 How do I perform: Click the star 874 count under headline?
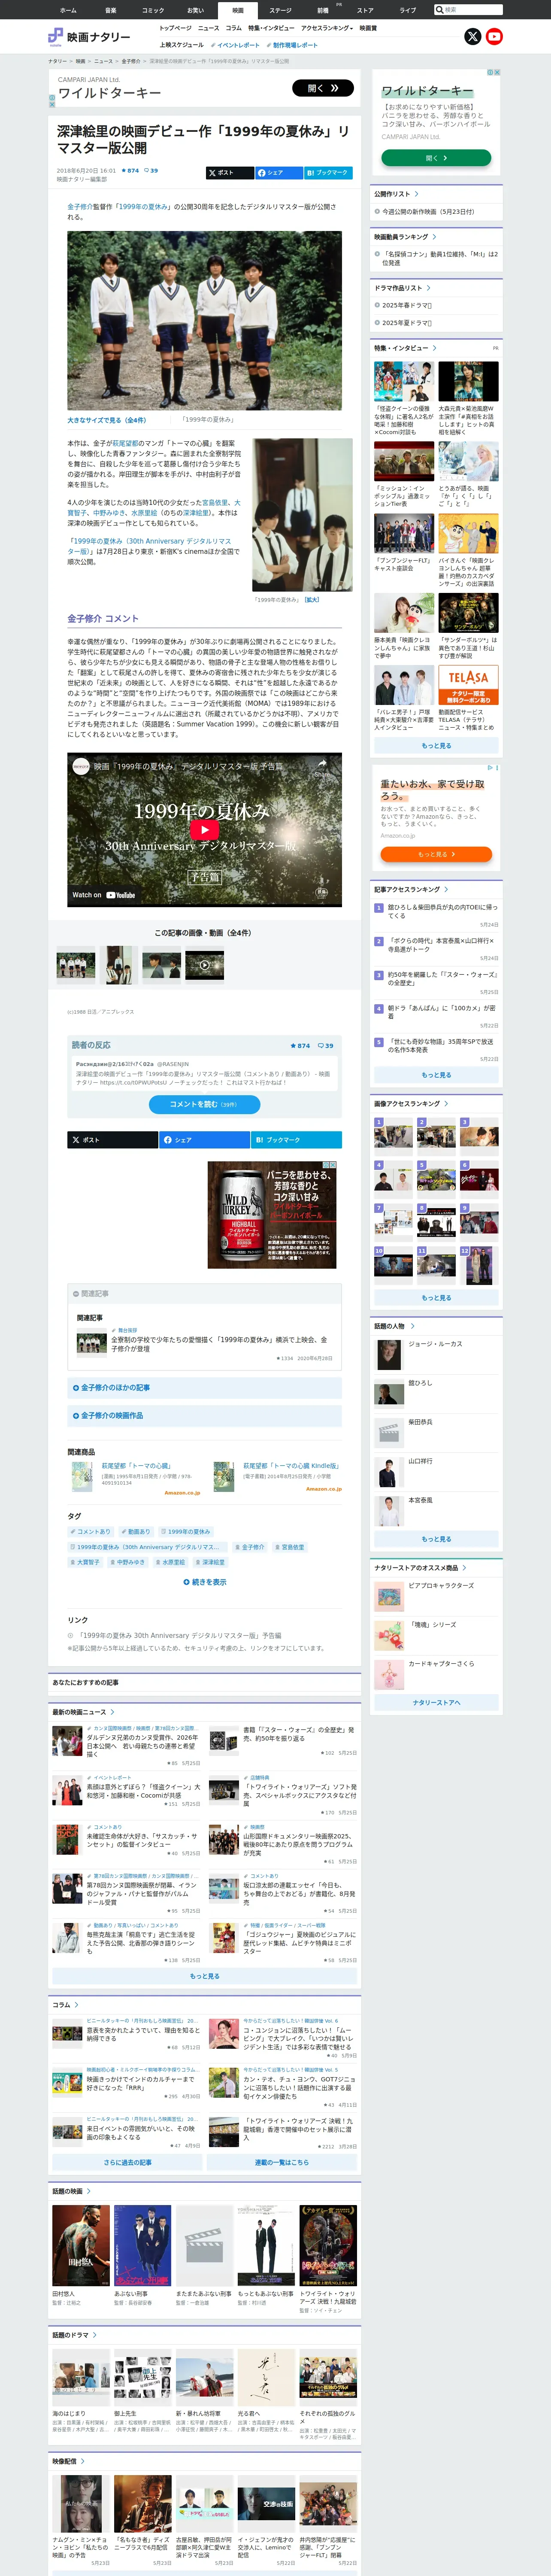(130, 171)
